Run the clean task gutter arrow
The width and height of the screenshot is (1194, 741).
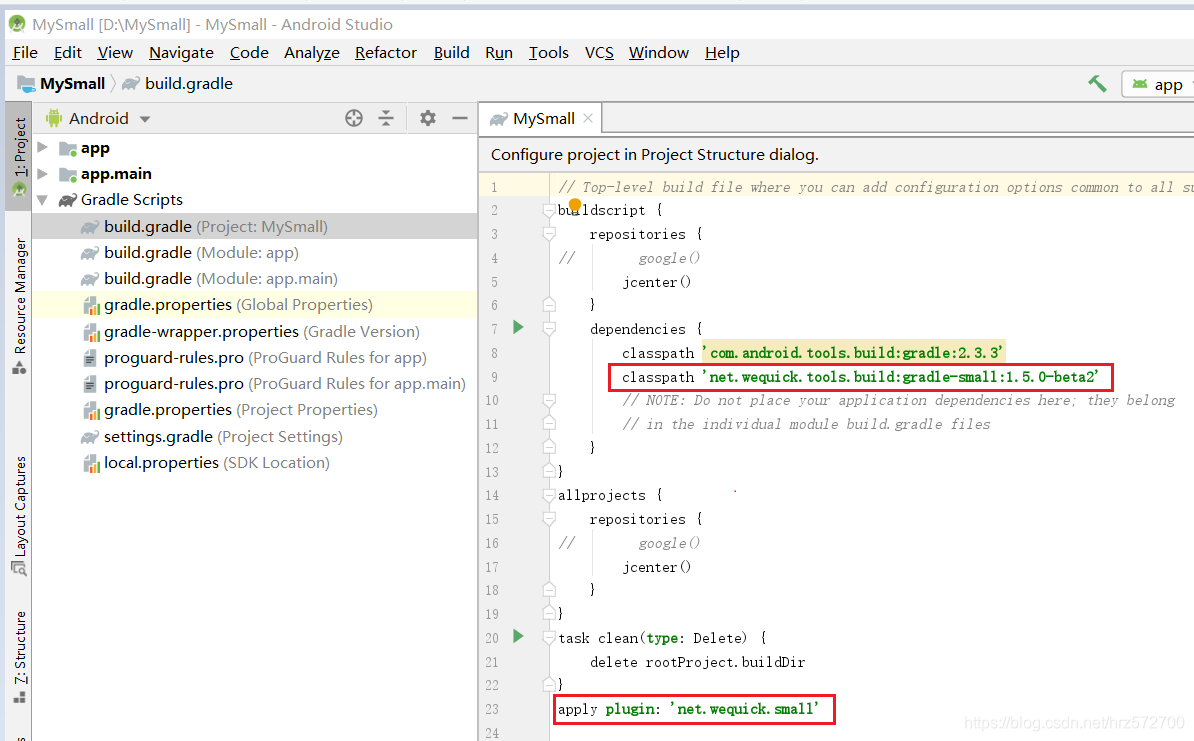coord(518,636)
